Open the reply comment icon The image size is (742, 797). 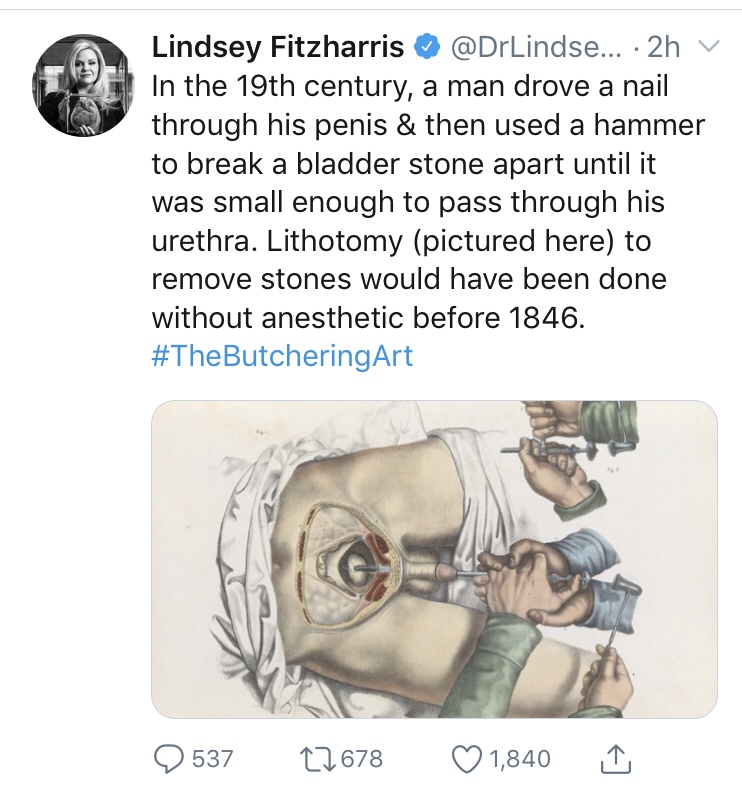coord(168,759)
